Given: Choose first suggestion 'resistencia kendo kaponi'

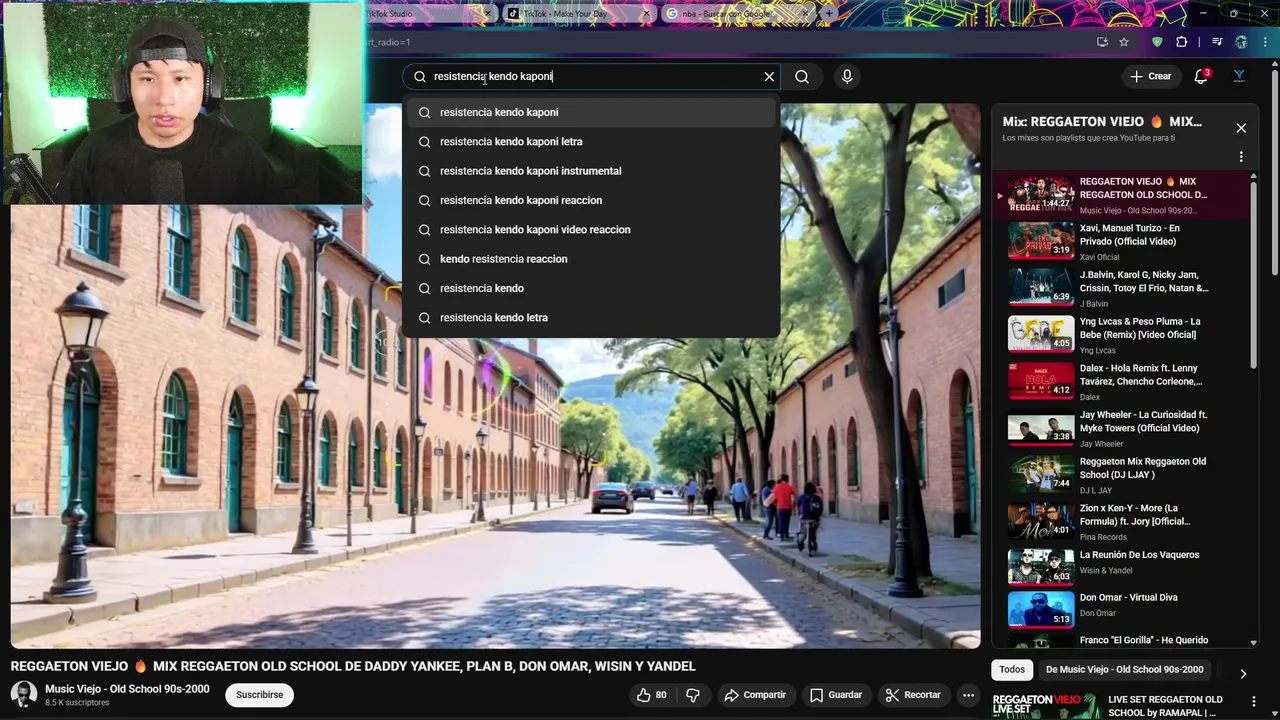Looking at the screenshot, I should tap(591, 112).
